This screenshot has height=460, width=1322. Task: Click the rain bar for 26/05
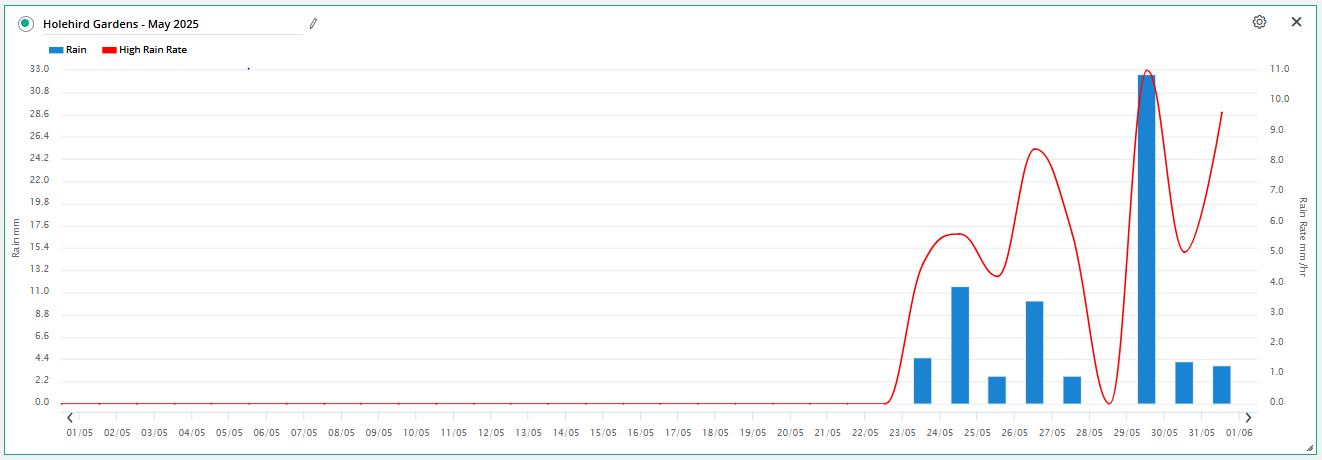[1035, 352]
